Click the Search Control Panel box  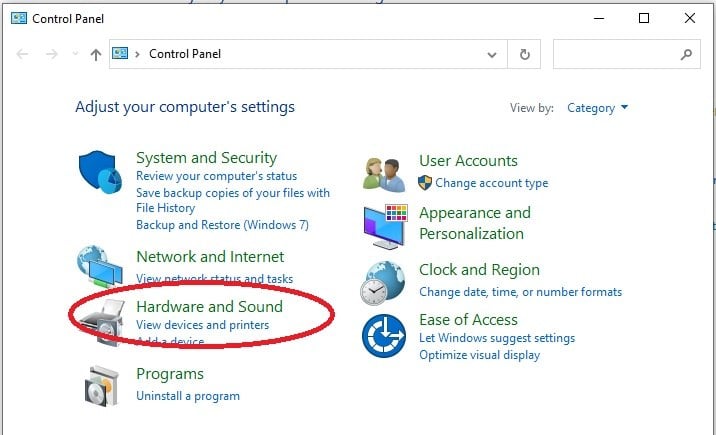click(617, 54)
